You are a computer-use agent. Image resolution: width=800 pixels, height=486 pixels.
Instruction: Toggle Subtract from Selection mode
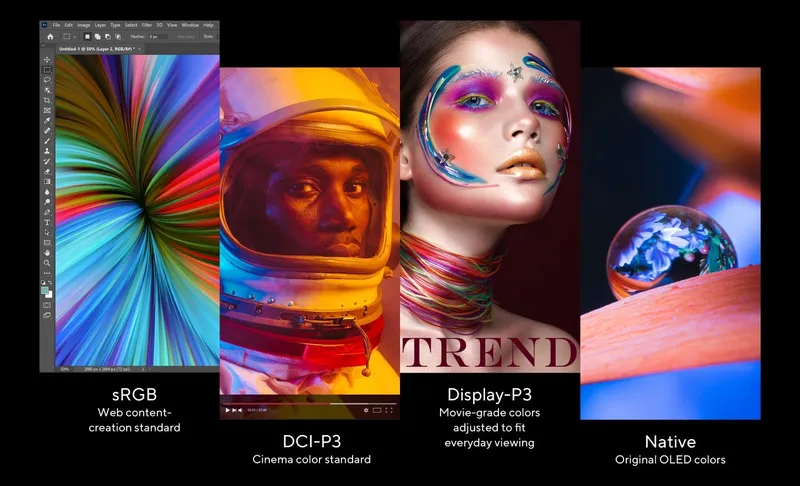point(107,37)
